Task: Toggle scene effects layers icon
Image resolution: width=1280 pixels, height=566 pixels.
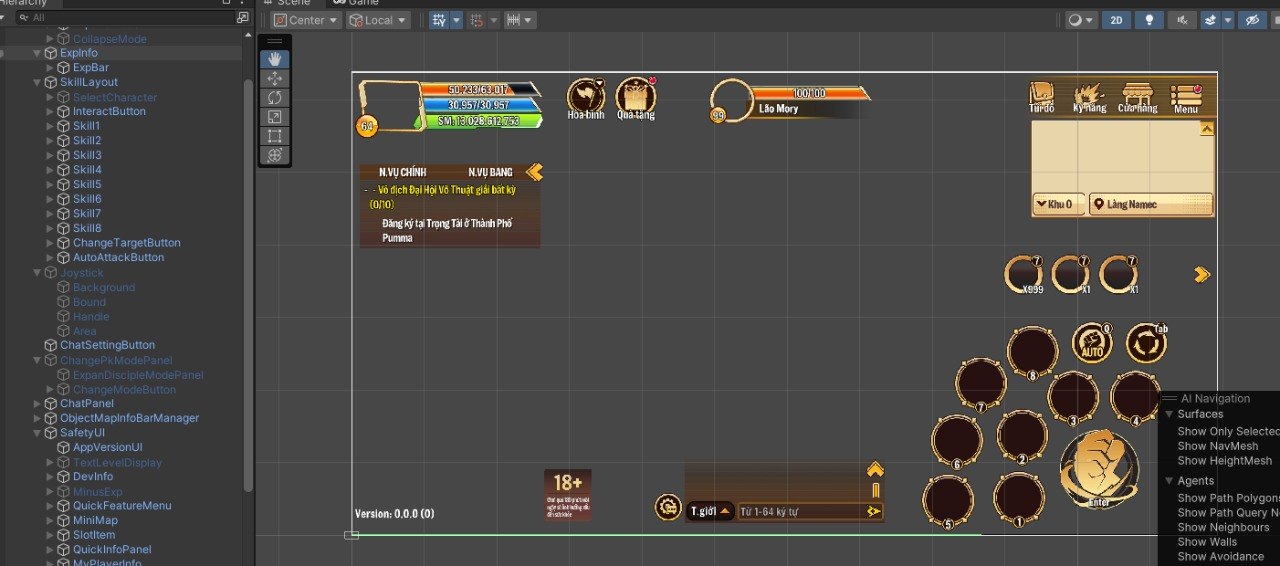Action: (x=1211, y=20)
